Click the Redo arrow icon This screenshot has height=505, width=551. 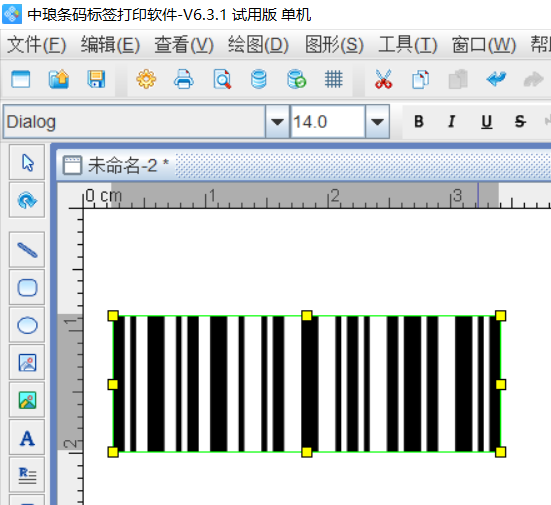click(x=533, y=79)
